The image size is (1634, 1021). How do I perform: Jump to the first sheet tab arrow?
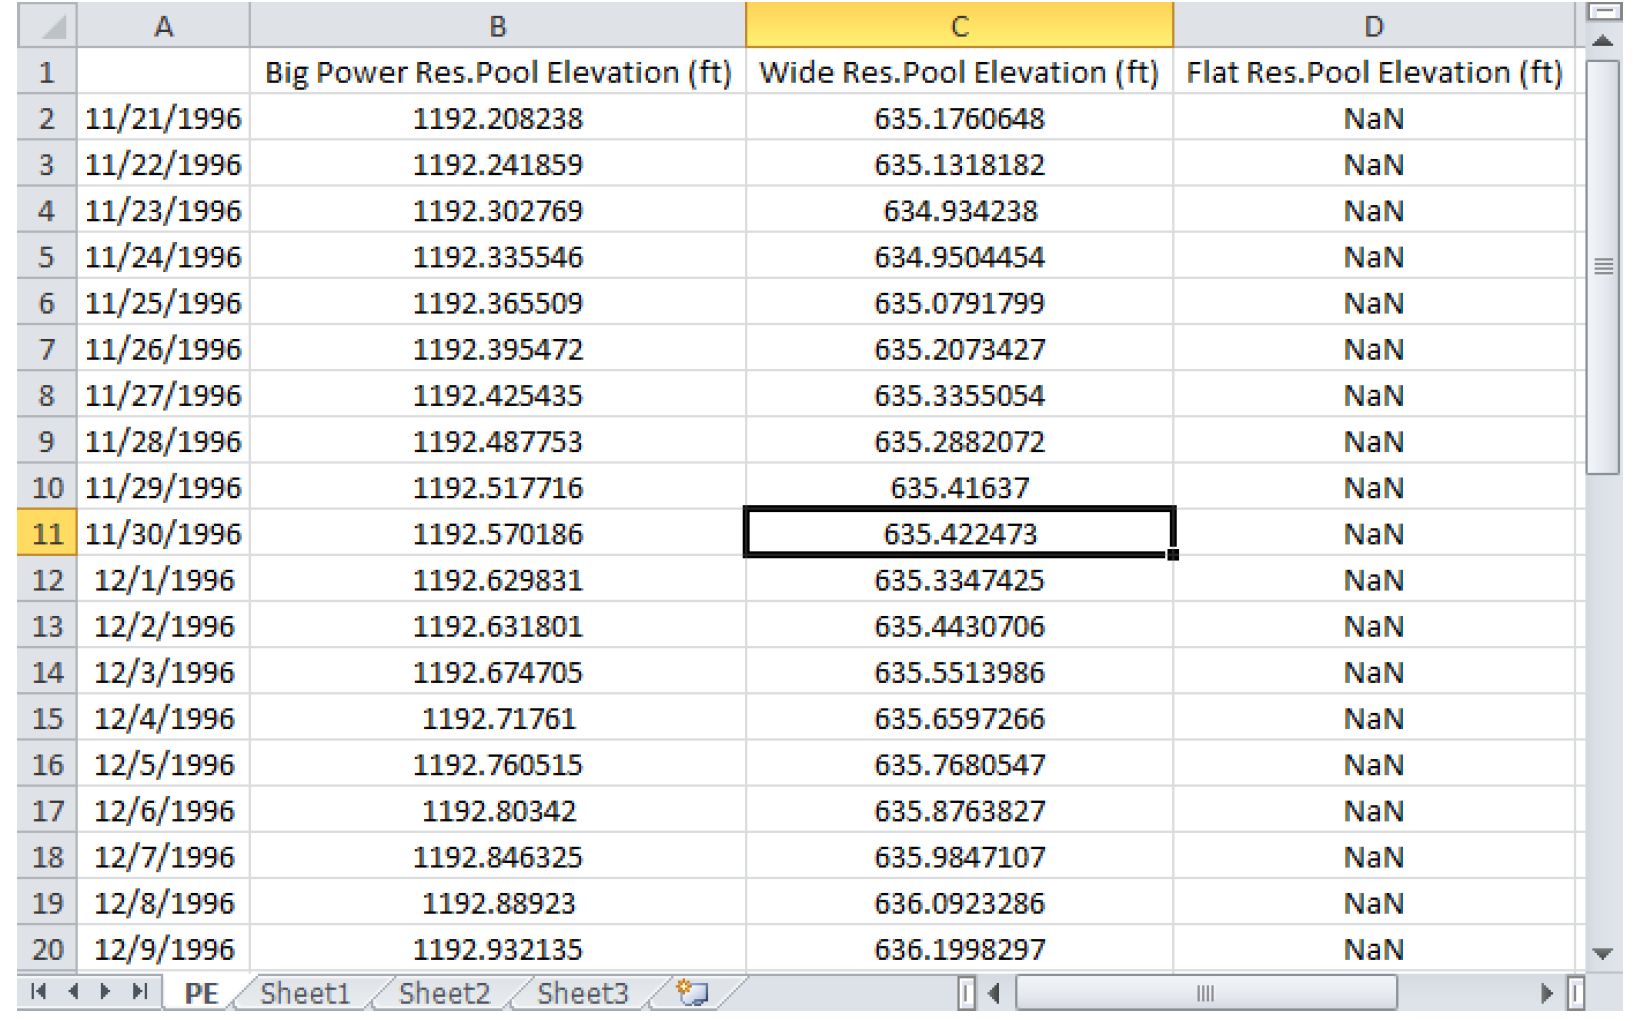pyautogui.click(x=38, y=991)
